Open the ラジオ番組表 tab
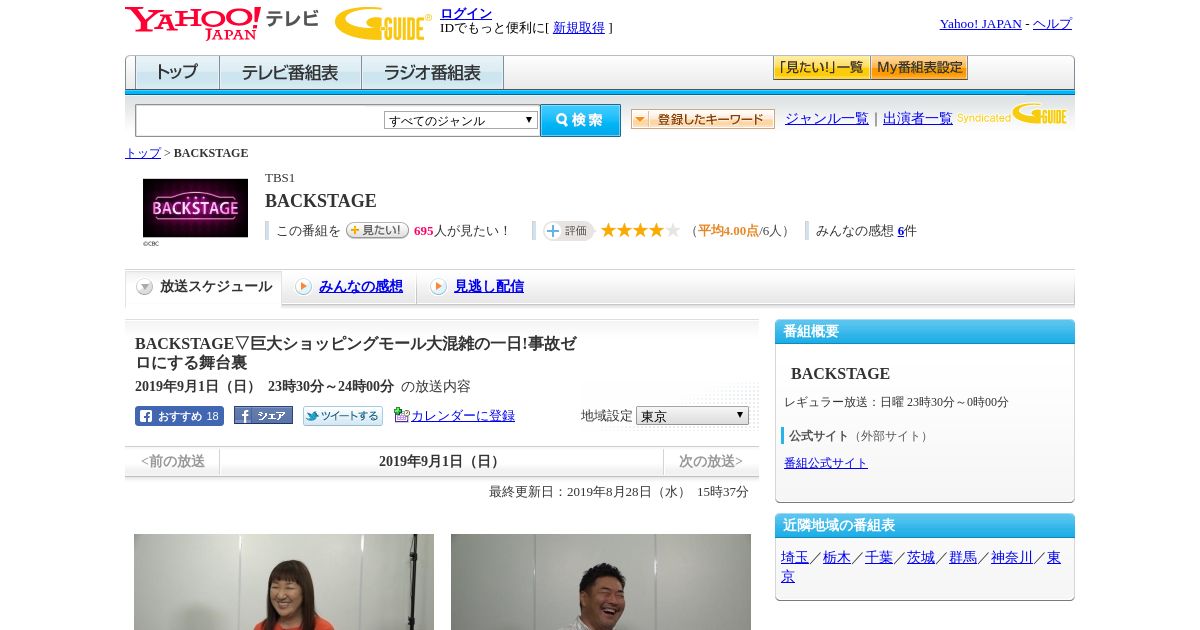The height and width of the screenshot is (630, 1200). [x=432, y=72]
